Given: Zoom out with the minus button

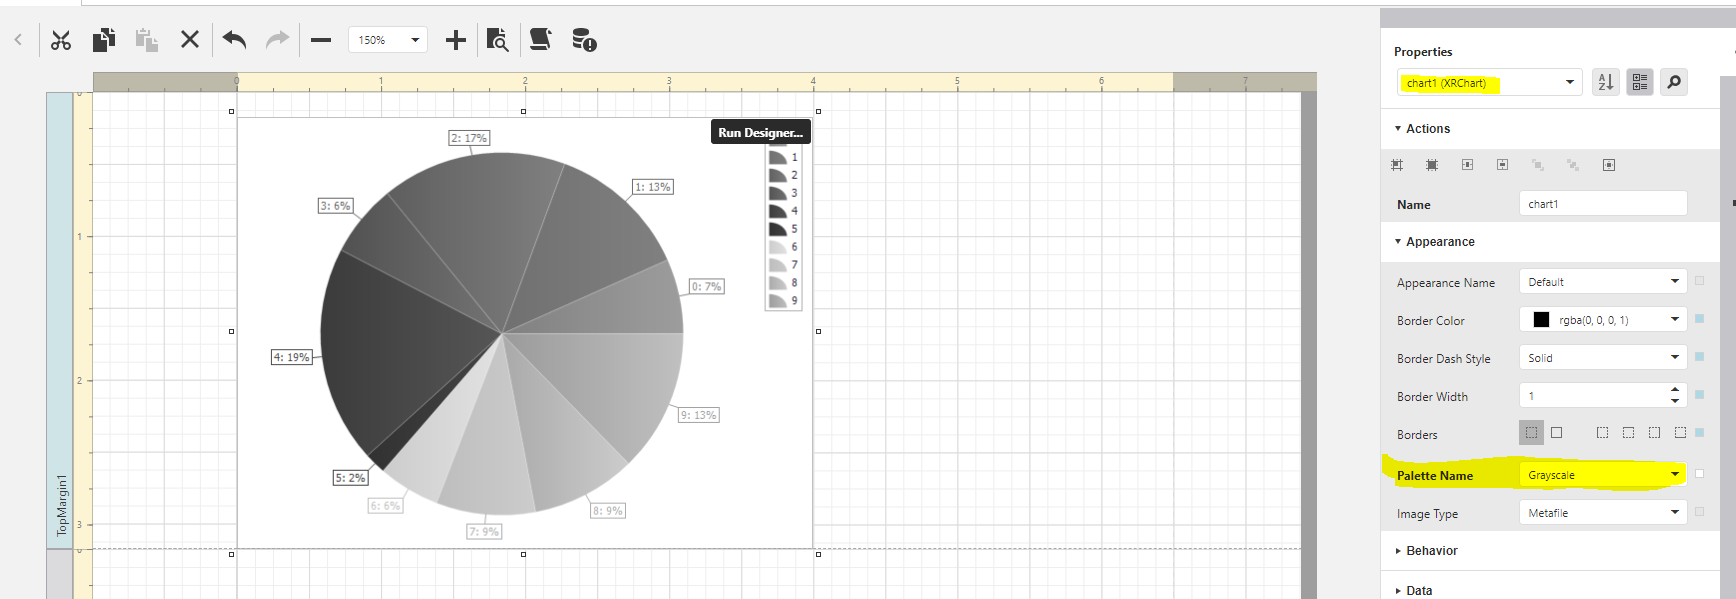Looking at the screenshot, I should (x=320, y=40).
